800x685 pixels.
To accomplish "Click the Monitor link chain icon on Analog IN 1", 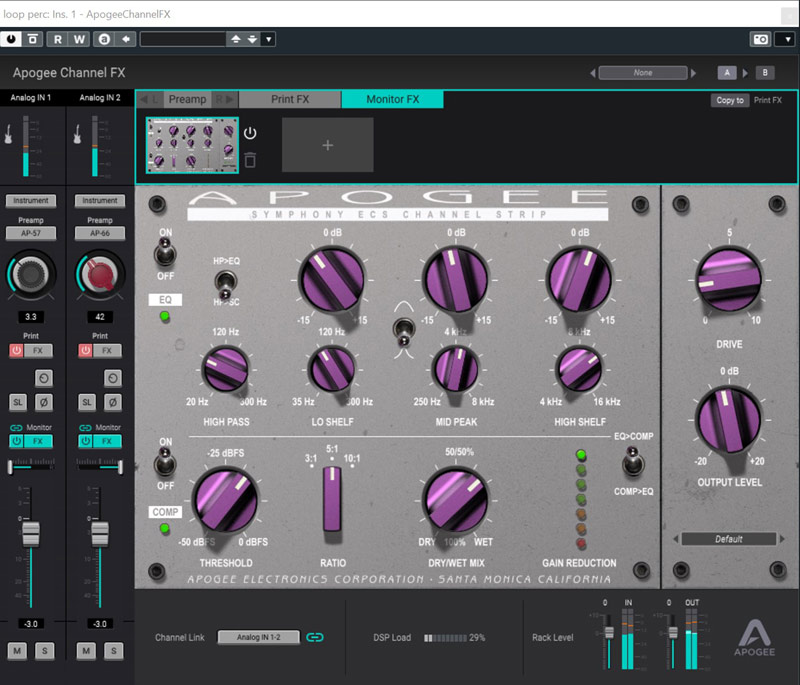I will tap(17, 427).
